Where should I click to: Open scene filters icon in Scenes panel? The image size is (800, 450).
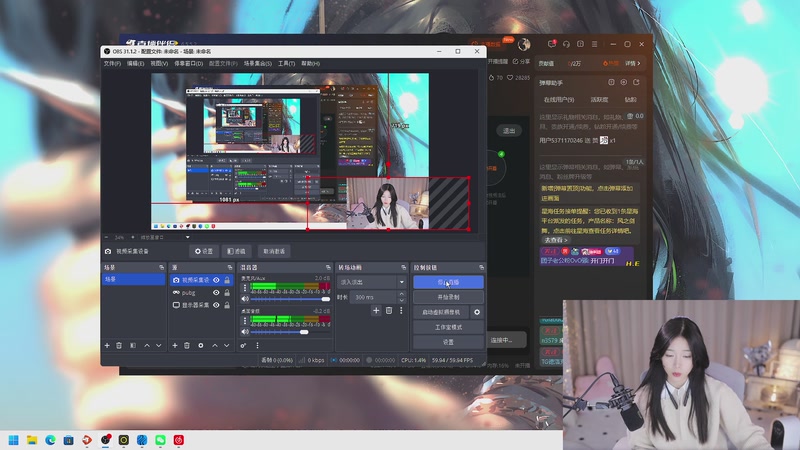pyautogui.click(x=133, y=345)
